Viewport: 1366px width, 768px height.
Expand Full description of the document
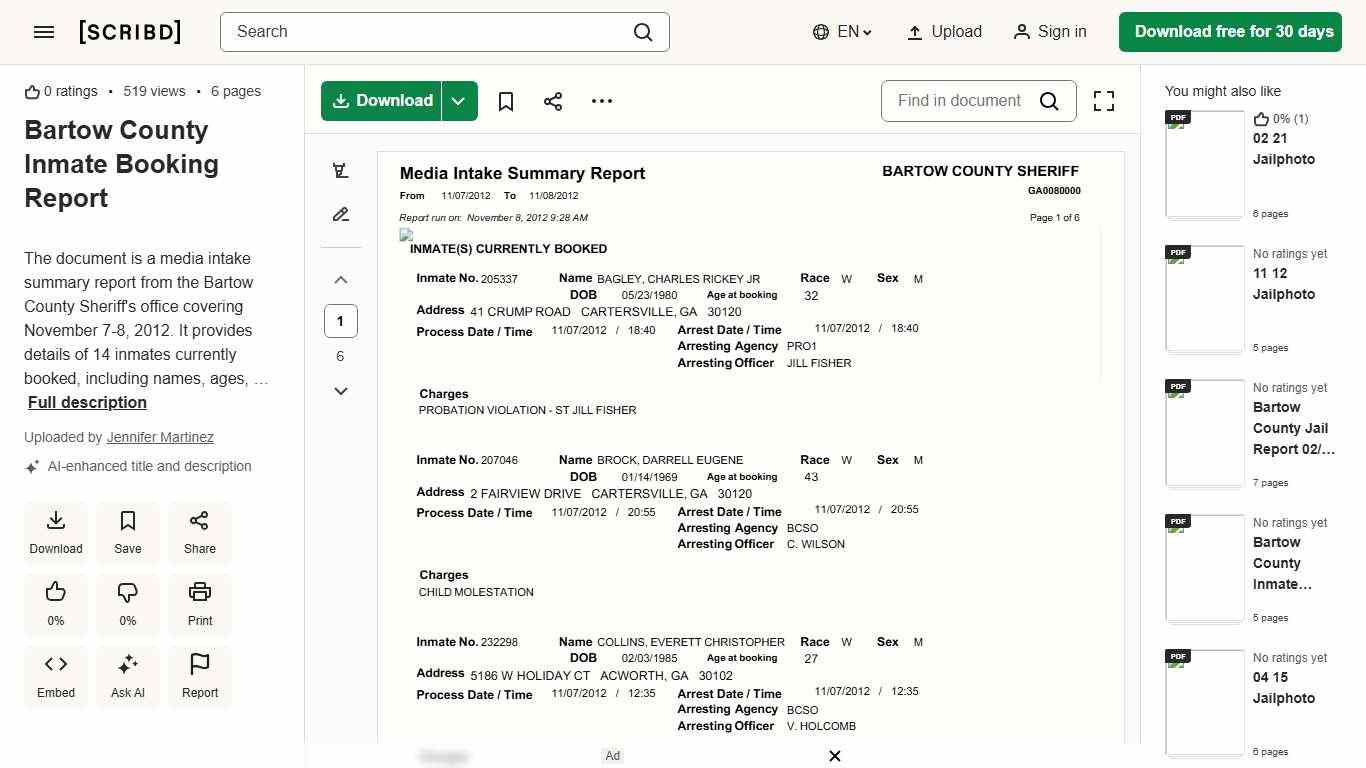click(87, 402)
